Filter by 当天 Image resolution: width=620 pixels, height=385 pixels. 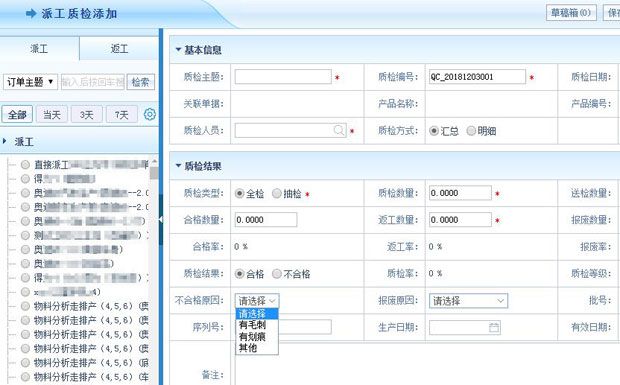point(52,115)
